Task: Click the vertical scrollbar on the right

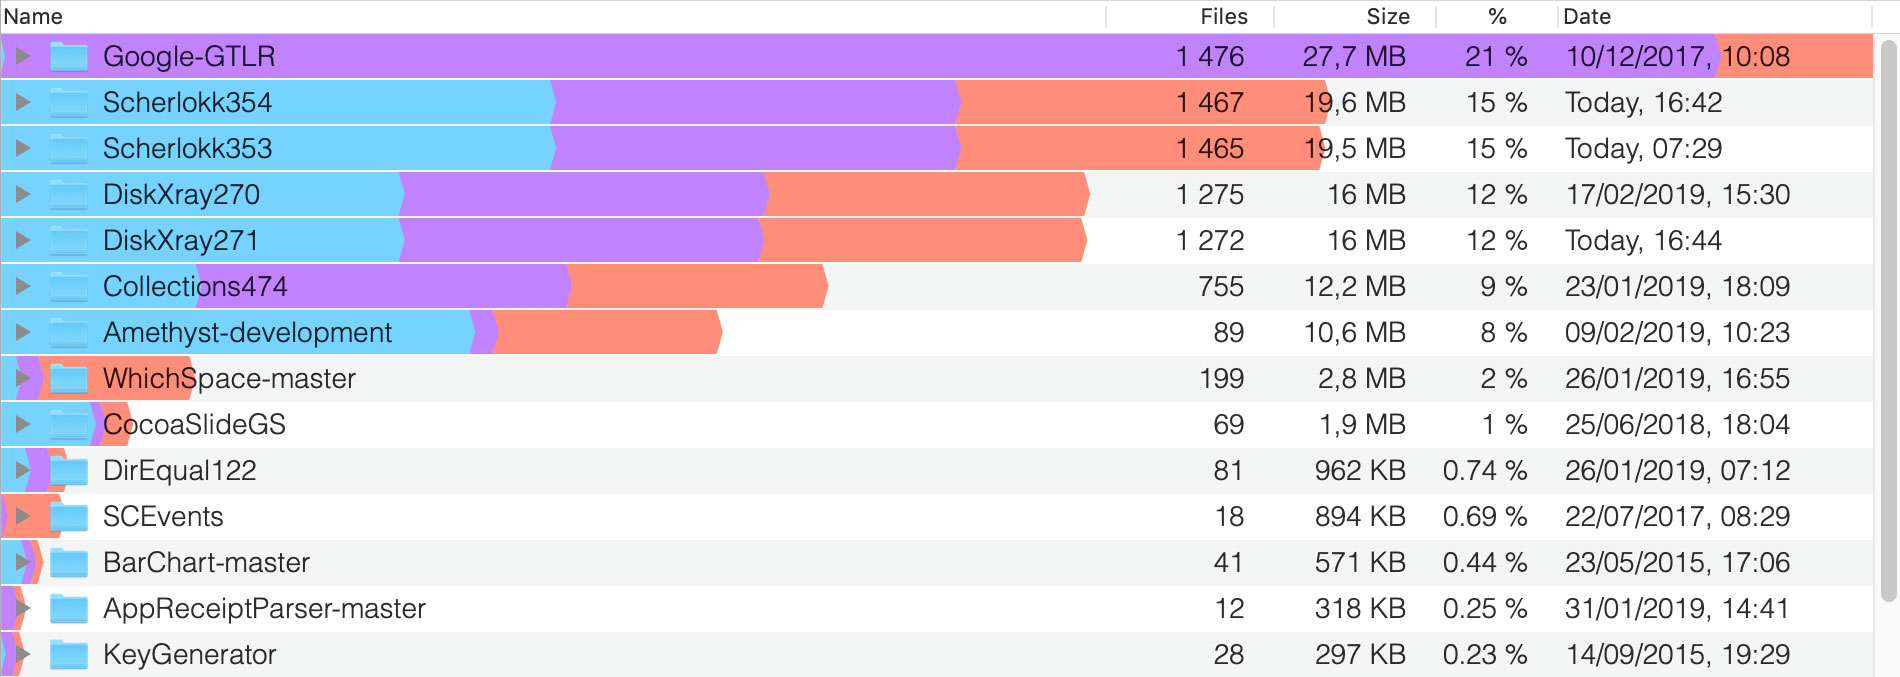Action: [x=1888, y=320]
